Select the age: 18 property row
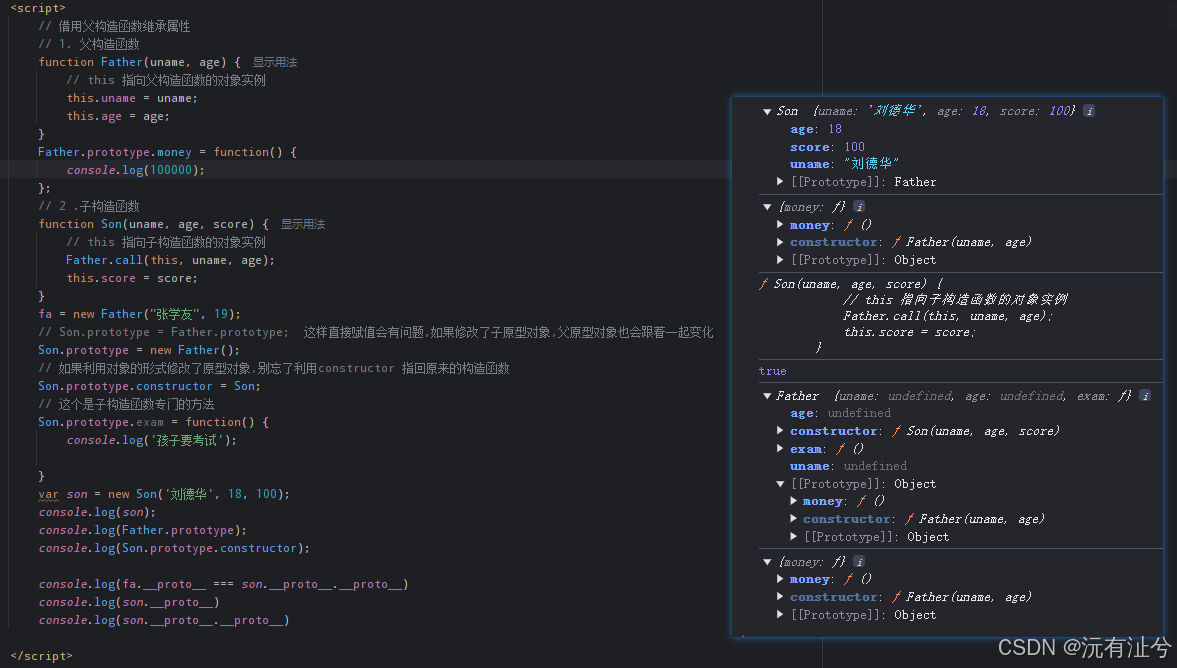1177x668 pixels. pos(815,129)
